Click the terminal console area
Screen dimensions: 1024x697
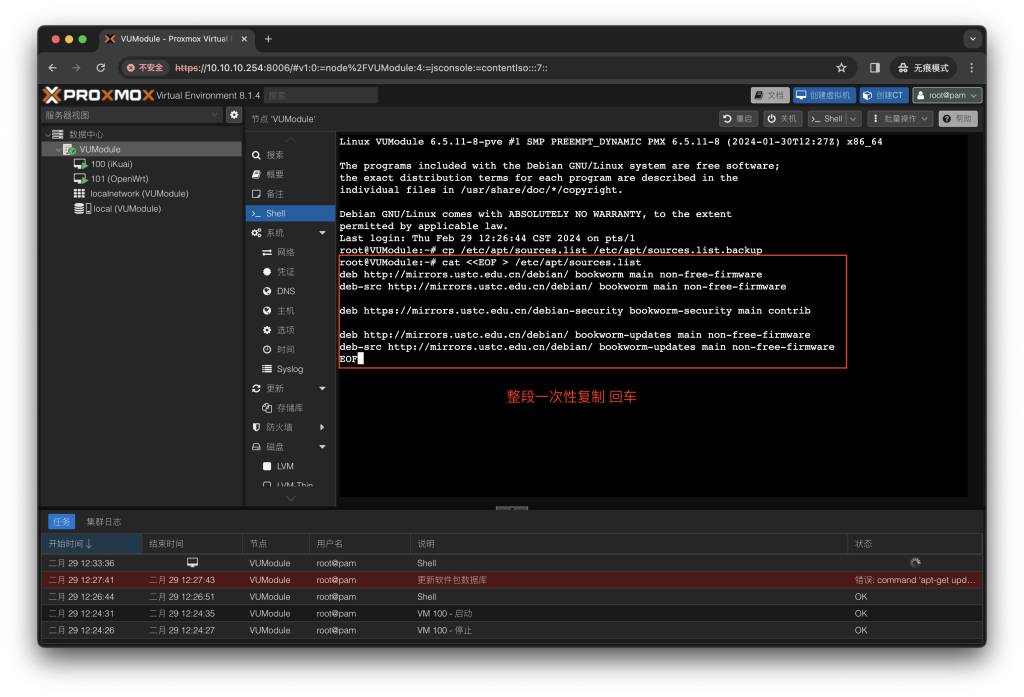point(653,316)
